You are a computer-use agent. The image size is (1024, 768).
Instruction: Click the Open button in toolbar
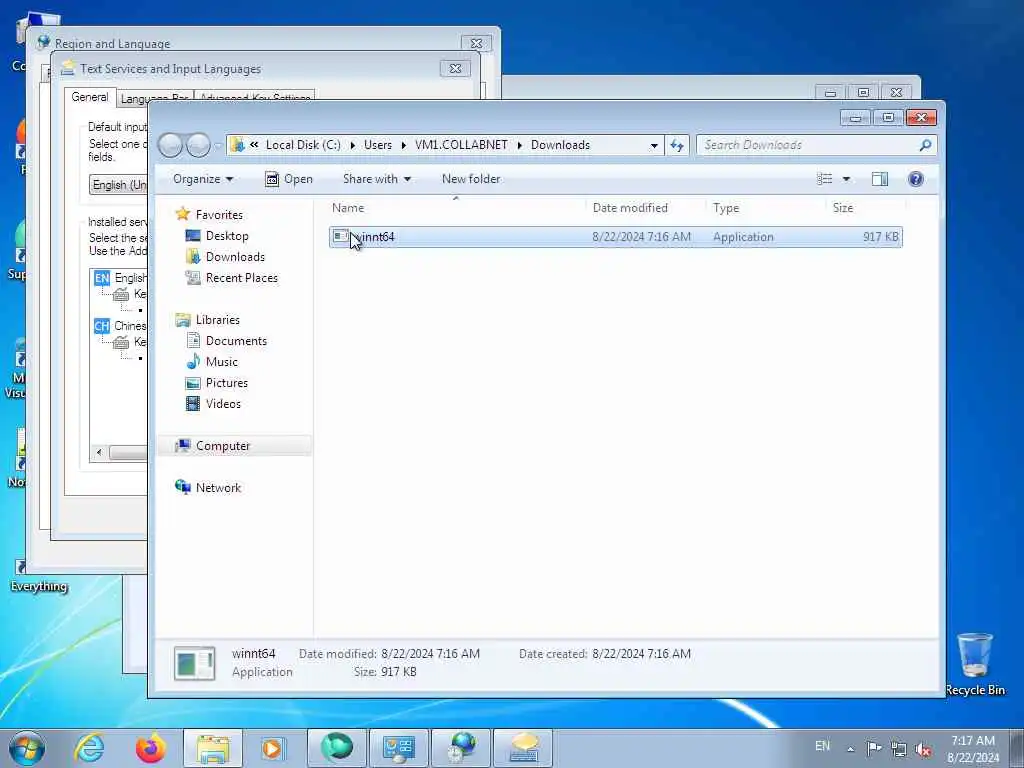pyautogui.click(x=289, y=179)
